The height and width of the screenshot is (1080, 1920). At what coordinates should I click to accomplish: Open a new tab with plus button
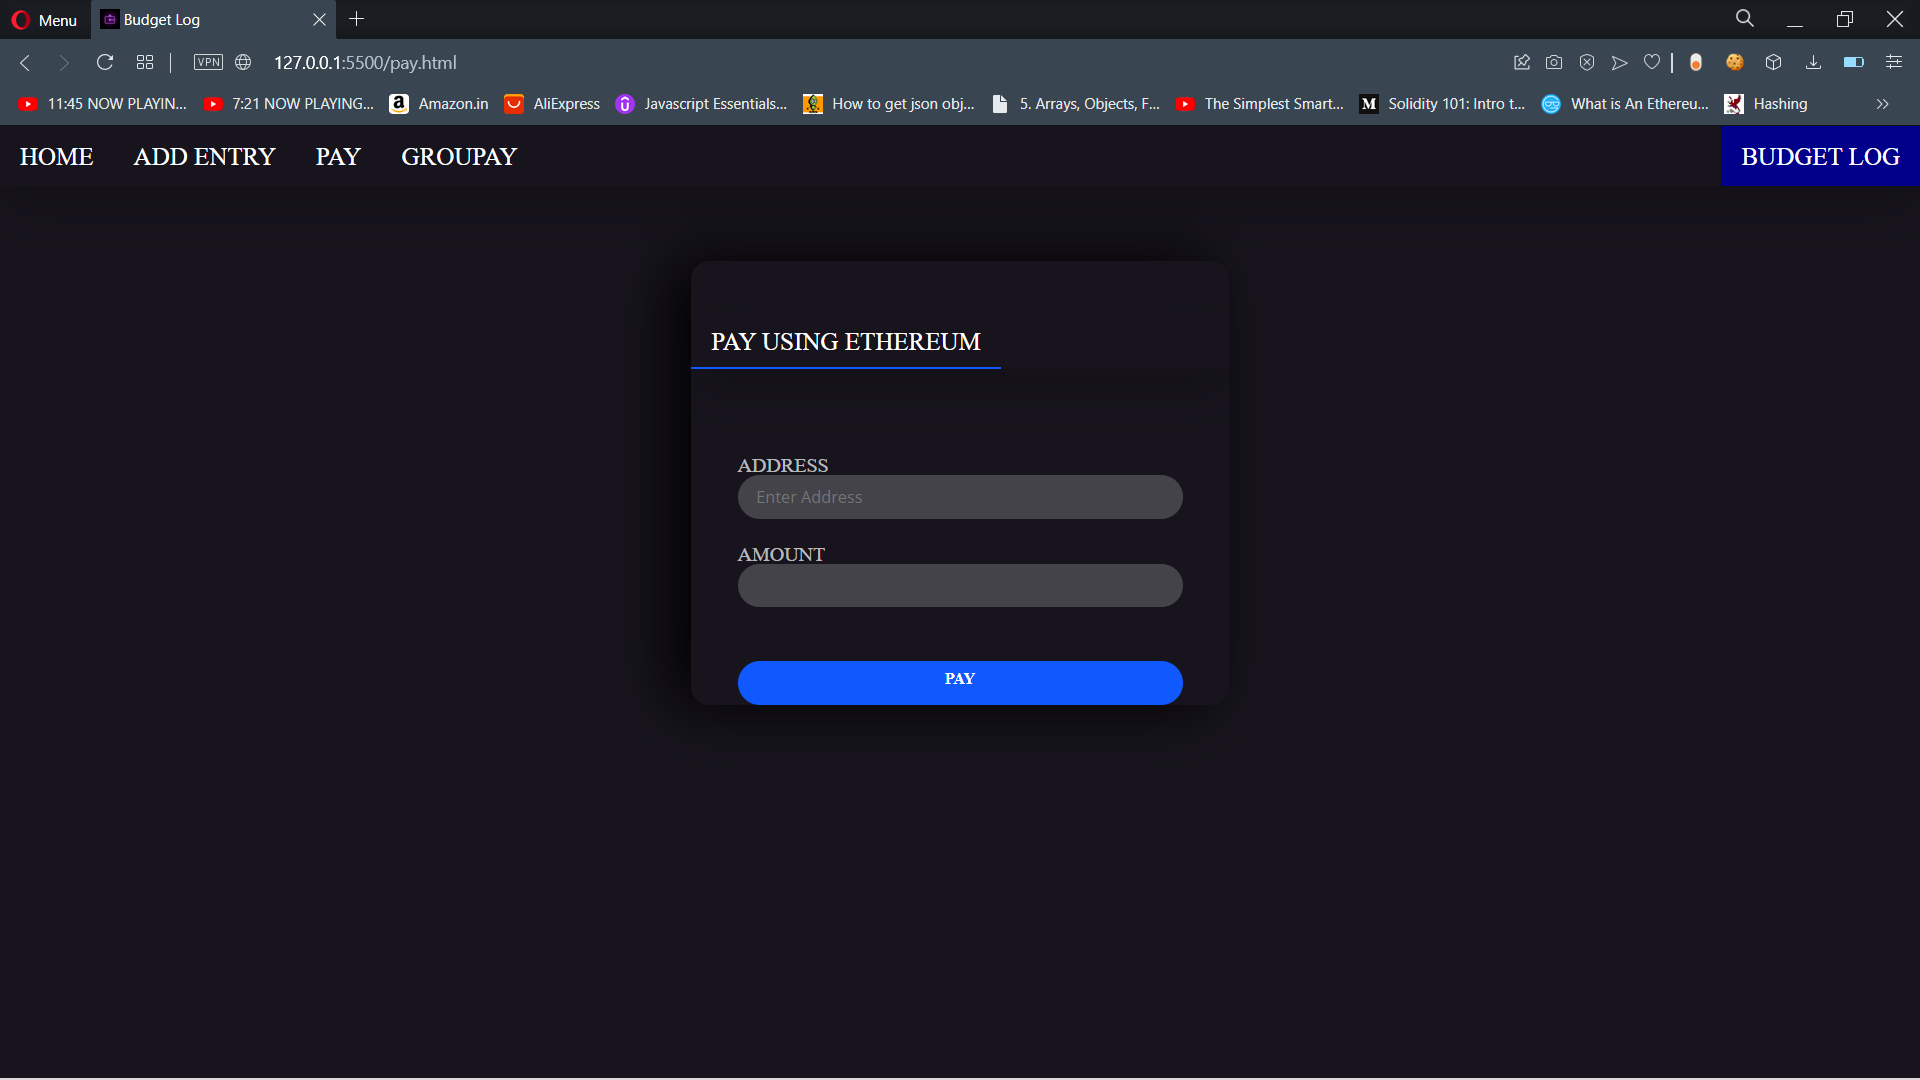pyautogui.click(x=357, y=19)
